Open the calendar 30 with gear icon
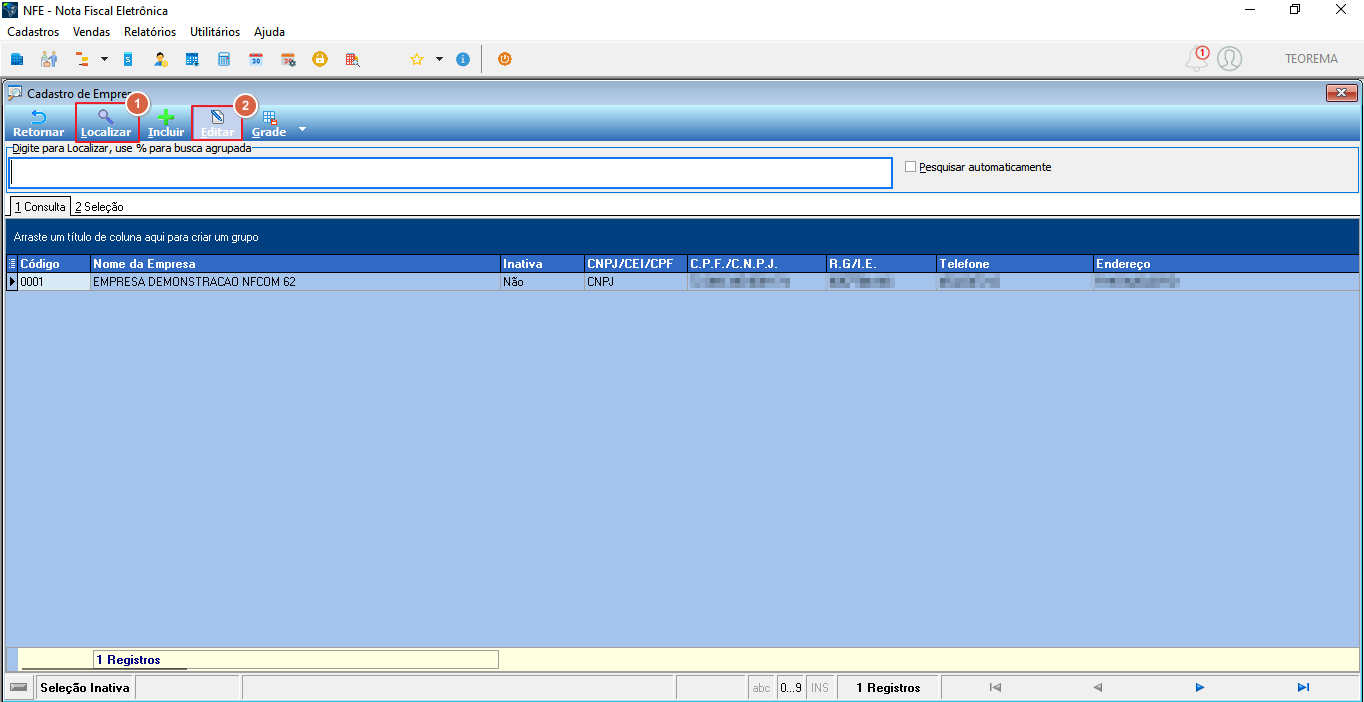The image size is (1364, 702). click(x=288, y=59)
